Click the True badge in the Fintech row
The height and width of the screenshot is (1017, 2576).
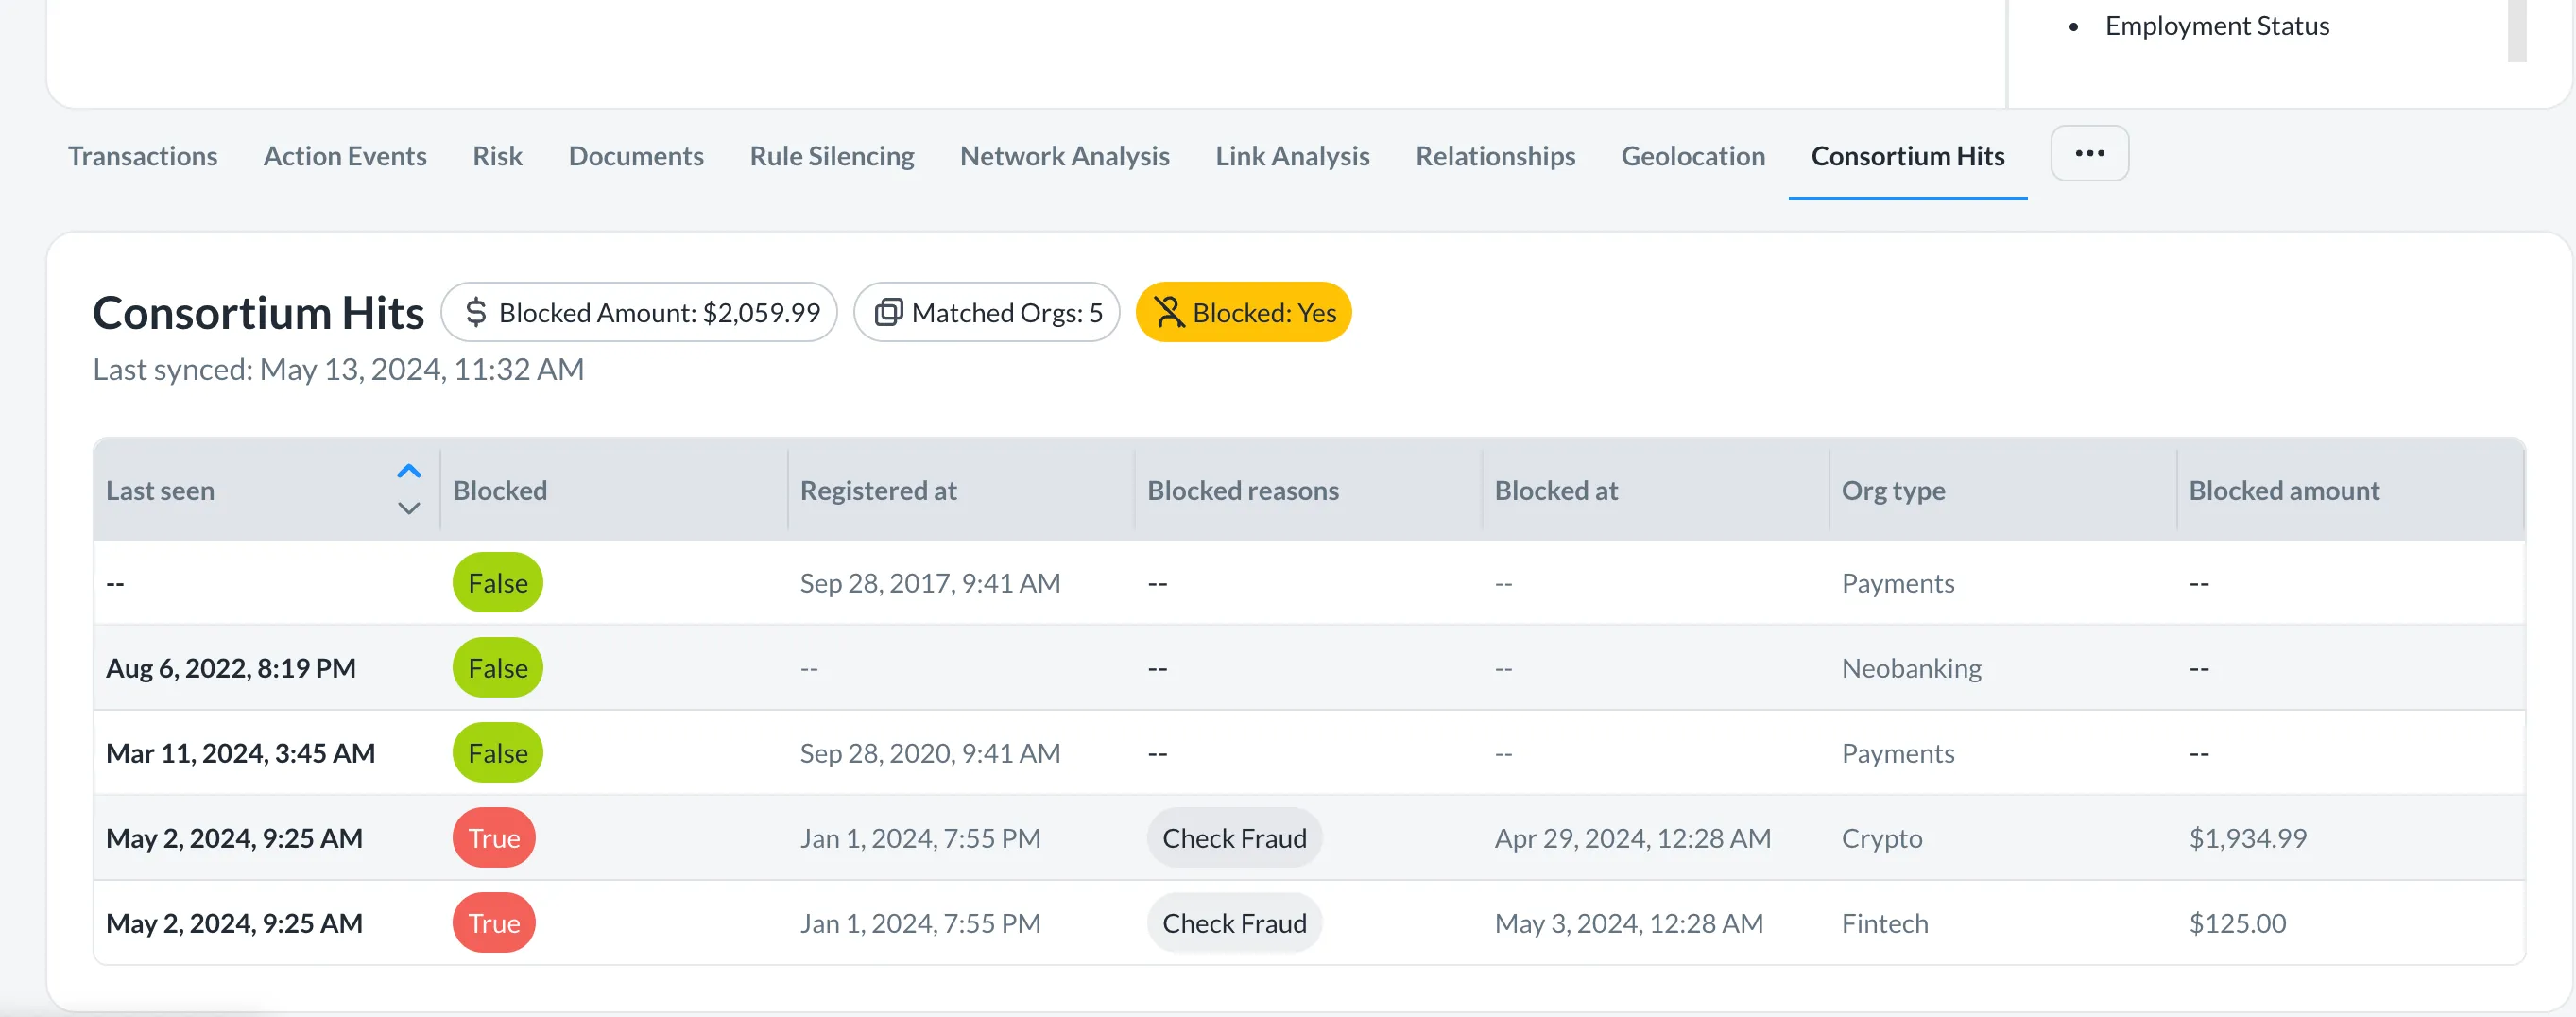tap(494, 922)
